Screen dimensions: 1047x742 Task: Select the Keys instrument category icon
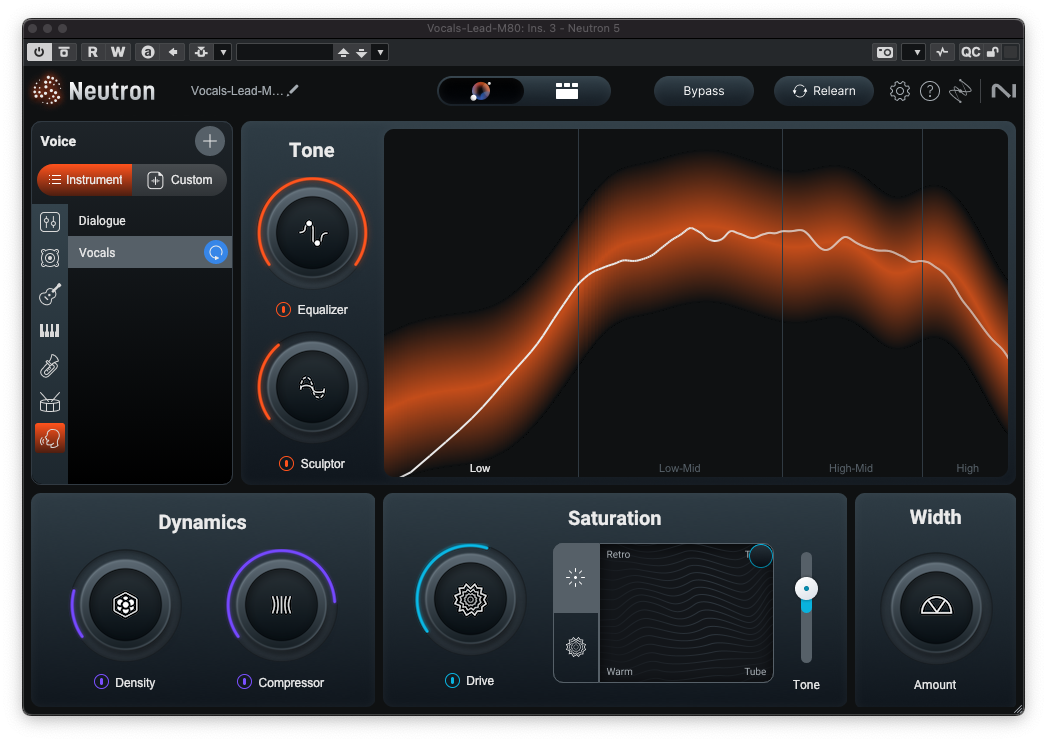(x=49, y=330)
